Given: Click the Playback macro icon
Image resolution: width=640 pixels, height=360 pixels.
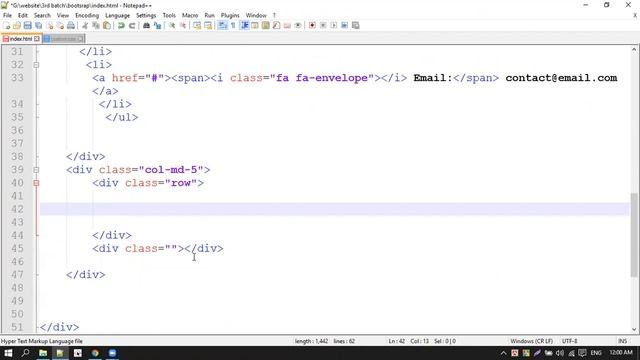Looking at the screenshot, I should click(333, 25).
